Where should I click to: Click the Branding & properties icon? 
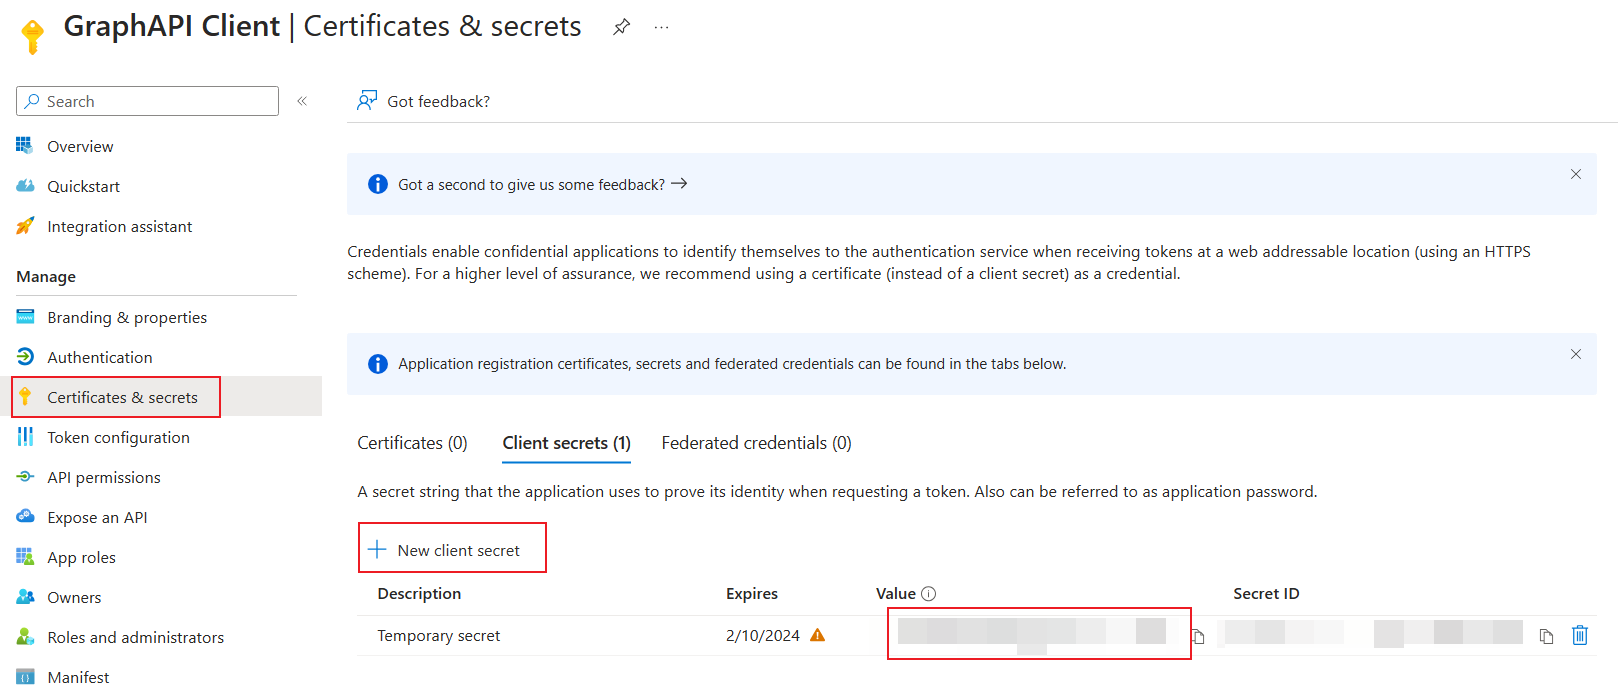[x=25, y=317]
